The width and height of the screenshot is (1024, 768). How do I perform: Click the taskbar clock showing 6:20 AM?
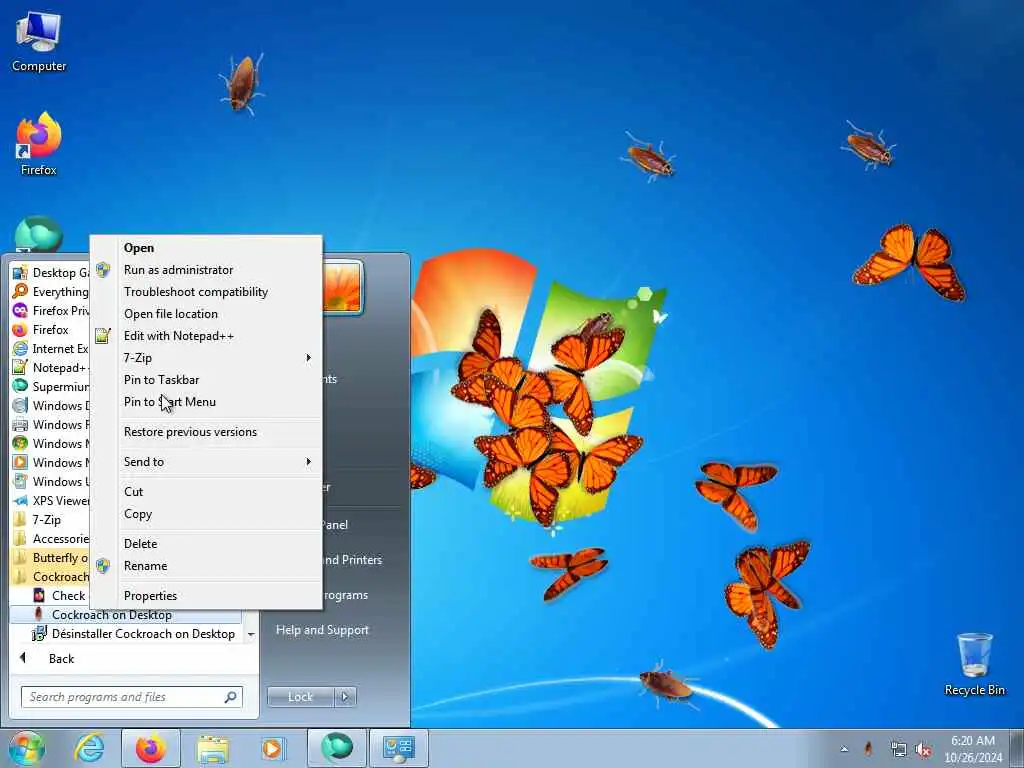[973, 748]
